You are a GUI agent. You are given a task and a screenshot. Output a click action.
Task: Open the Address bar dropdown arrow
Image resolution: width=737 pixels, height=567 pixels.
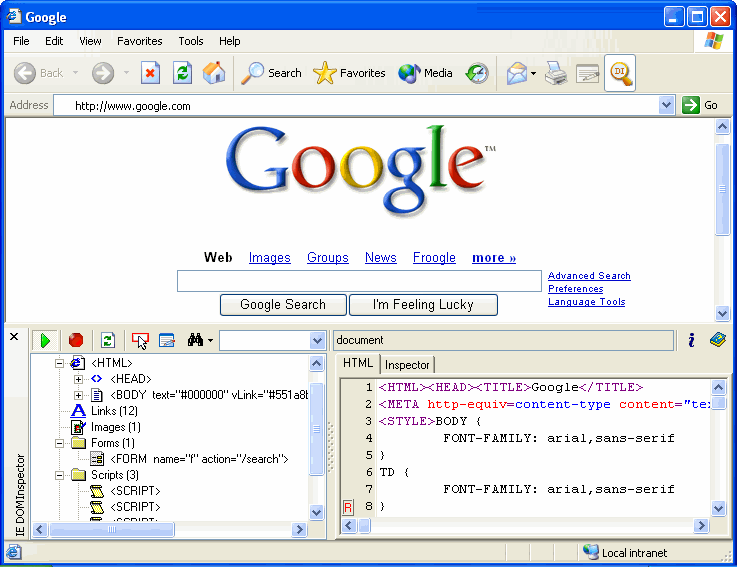666,105
